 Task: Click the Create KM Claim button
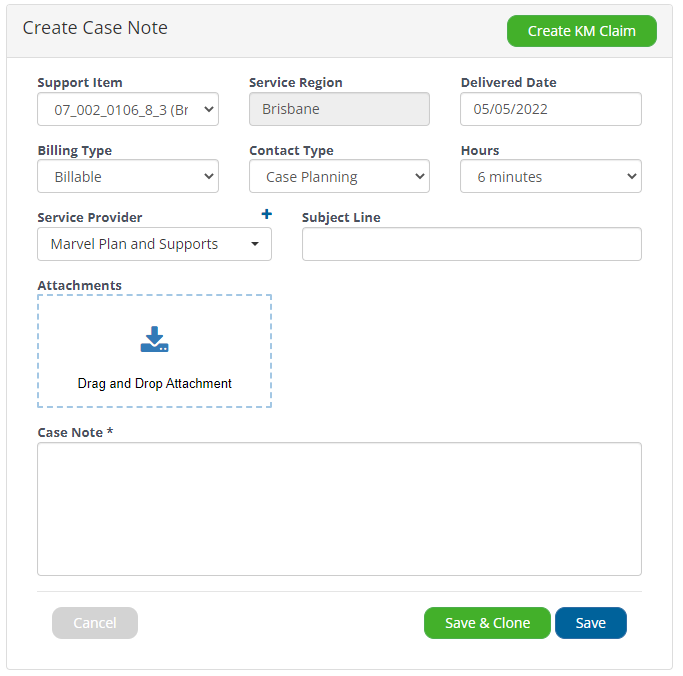tap(582, 31)
